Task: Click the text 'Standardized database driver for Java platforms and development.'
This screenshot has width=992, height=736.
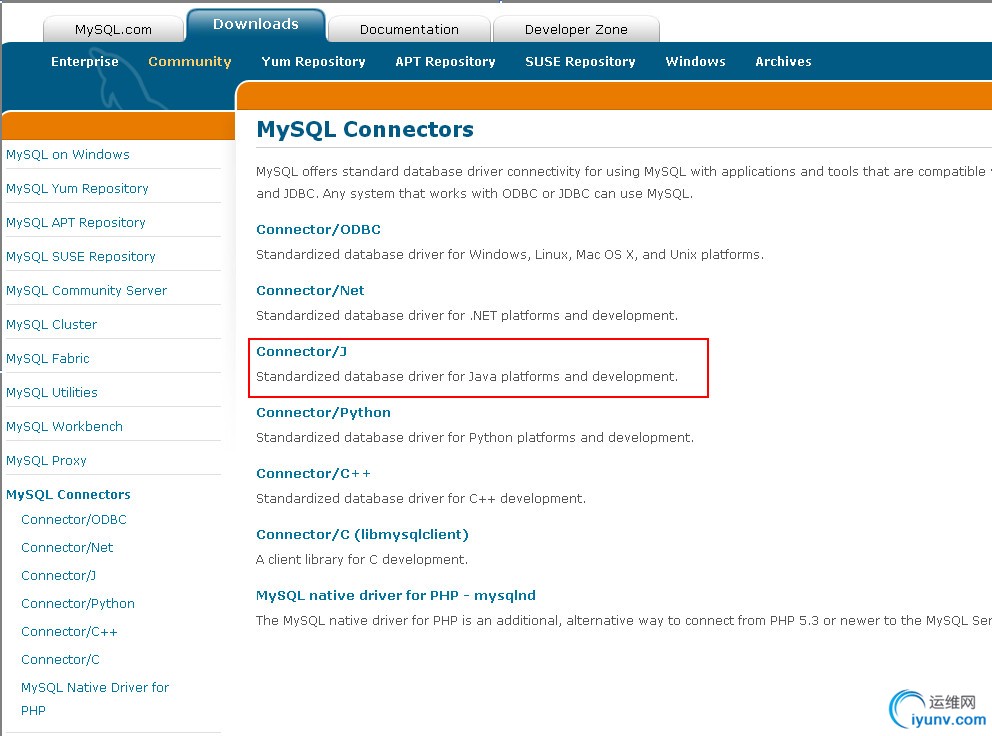Action: coord(467,377)
